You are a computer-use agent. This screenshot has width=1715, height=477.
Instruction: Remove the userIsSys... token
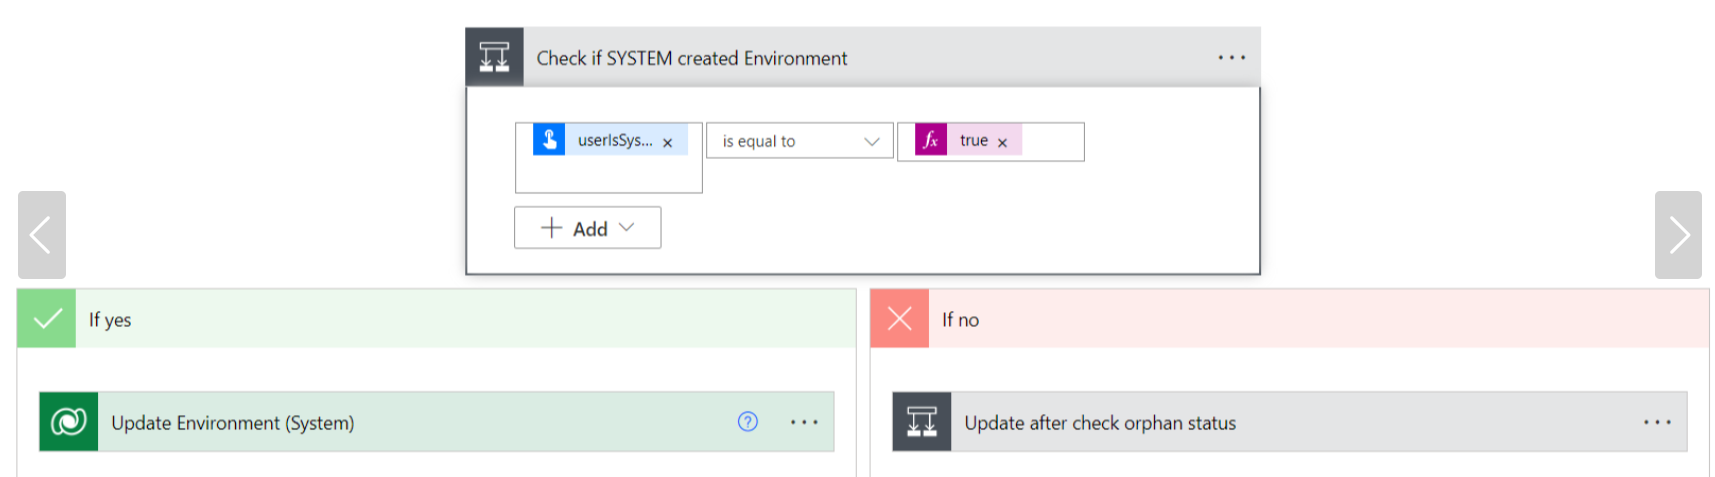click(668, 143)
